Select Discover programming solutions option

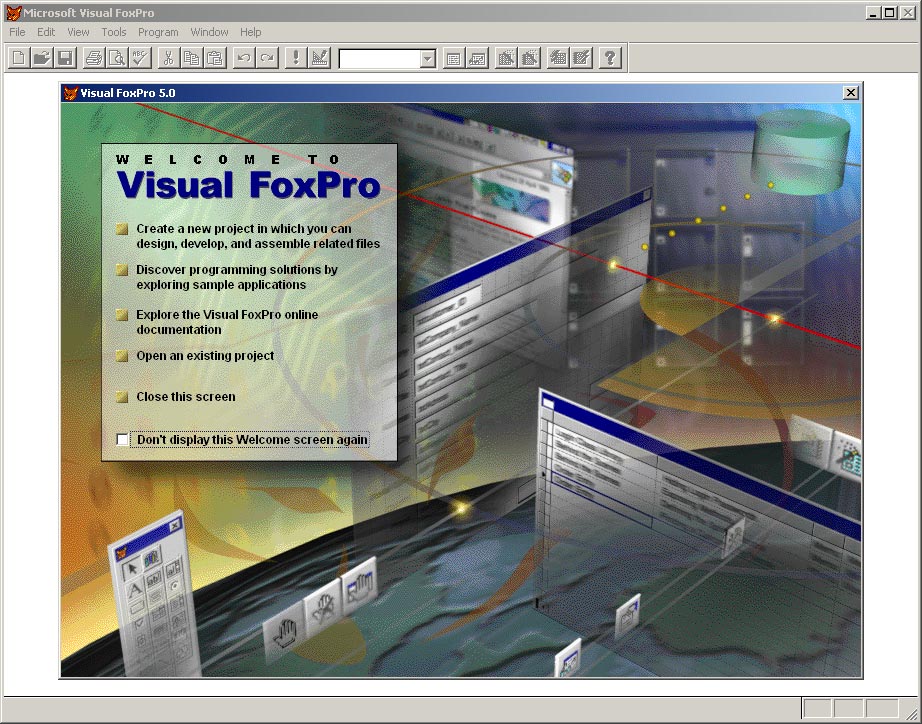[x=227, y=277]
